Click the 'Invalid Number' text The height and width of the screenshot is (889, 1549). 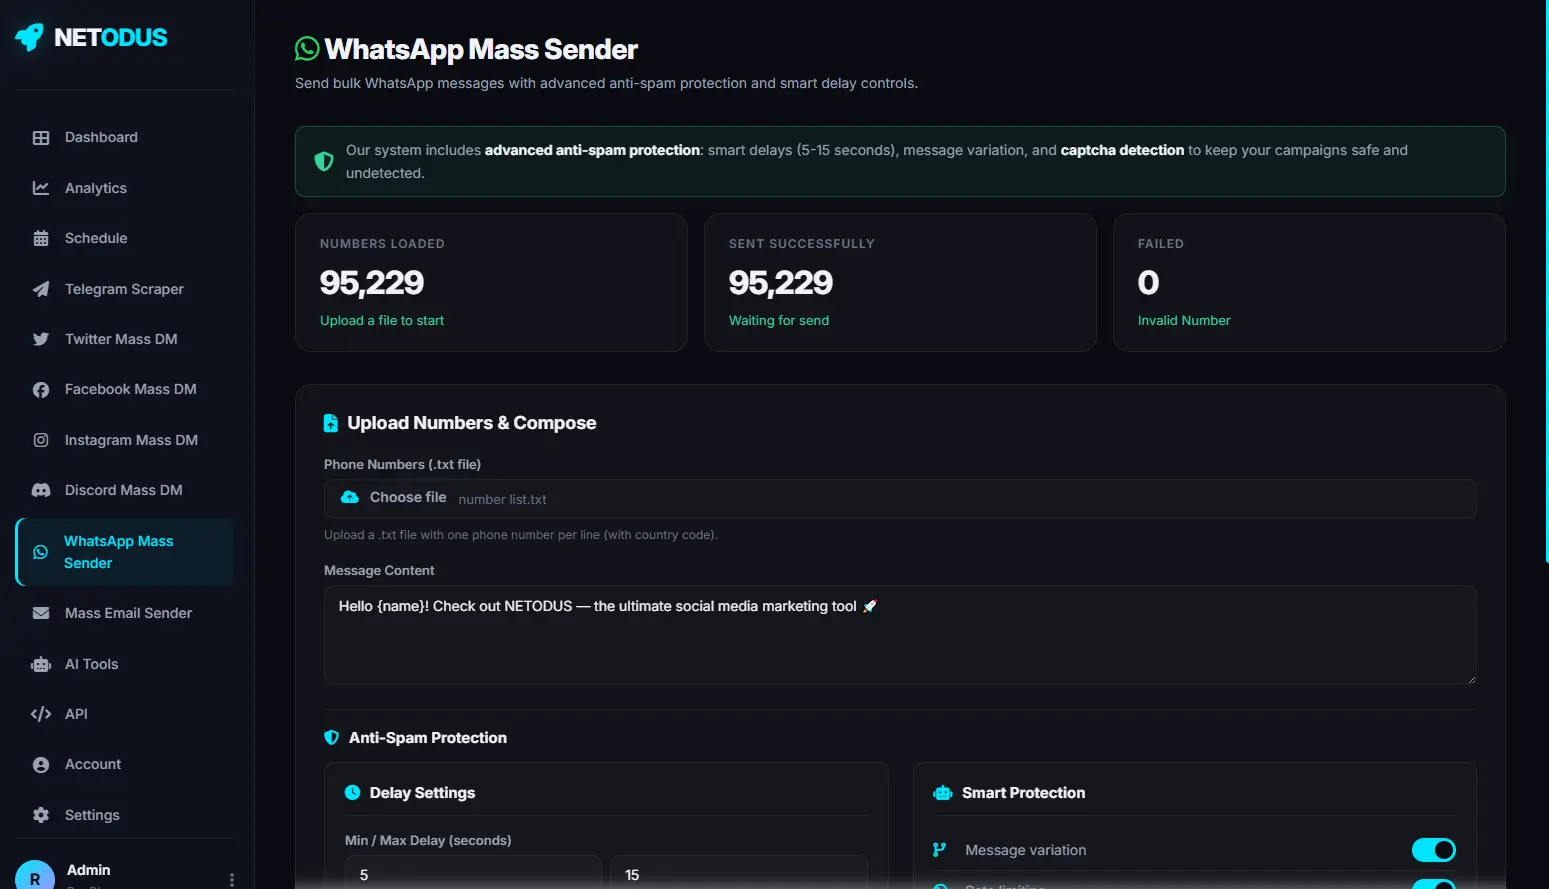click(1184, 321)
